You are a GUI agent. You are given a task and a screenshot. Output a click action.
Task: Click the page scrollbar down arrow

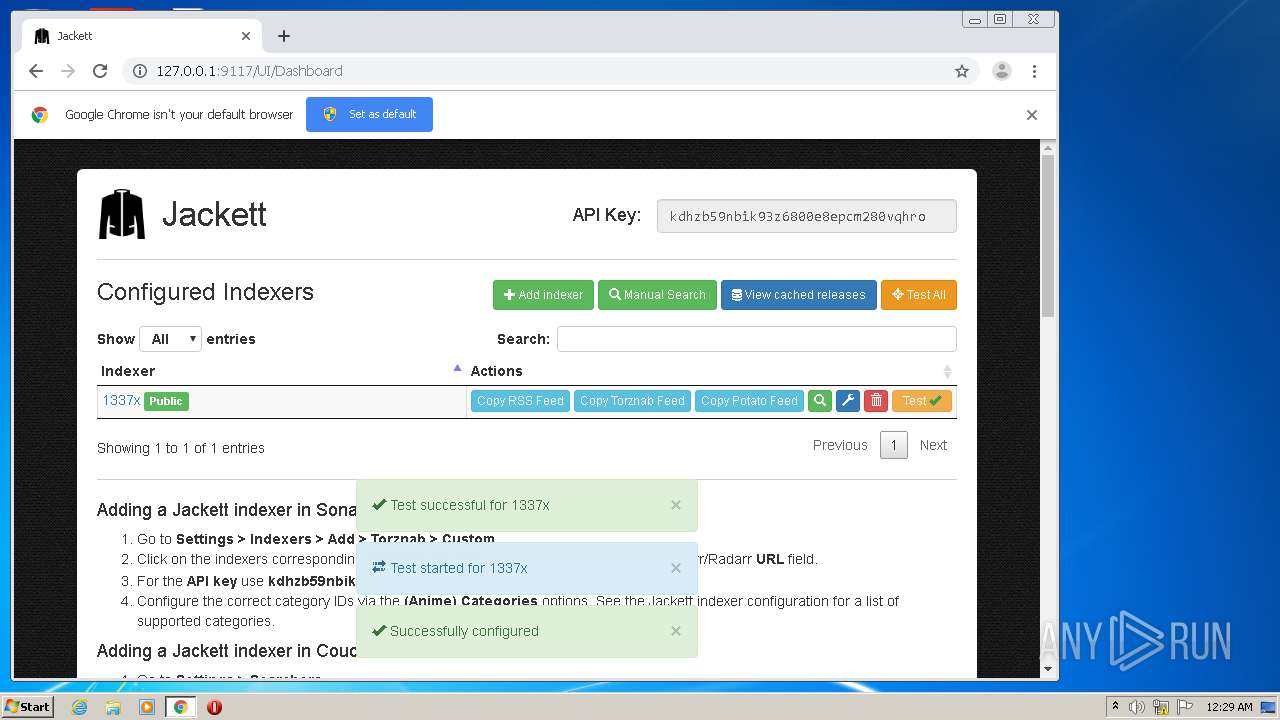(1048, 669)
